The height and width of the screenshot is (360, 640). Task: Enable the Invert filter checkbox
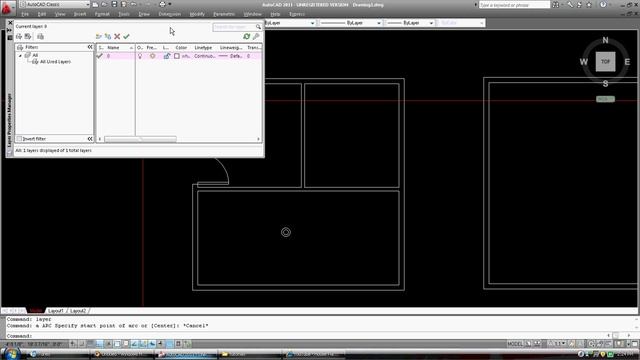[x=19, y=139]
